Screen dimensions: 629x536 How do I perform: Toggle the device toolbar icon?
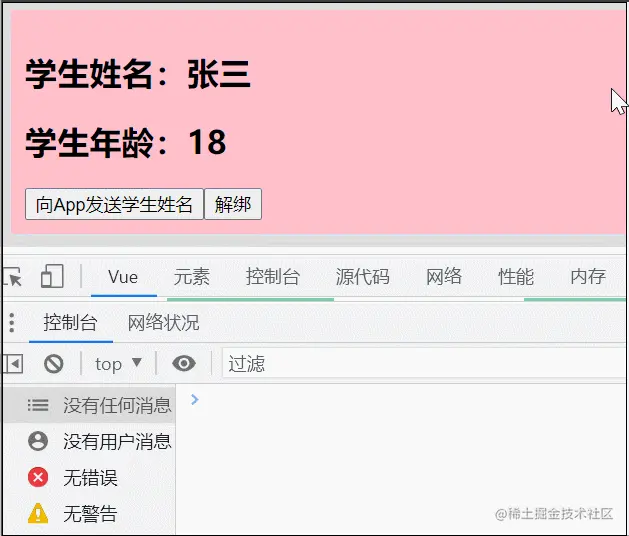coord(53,276)
